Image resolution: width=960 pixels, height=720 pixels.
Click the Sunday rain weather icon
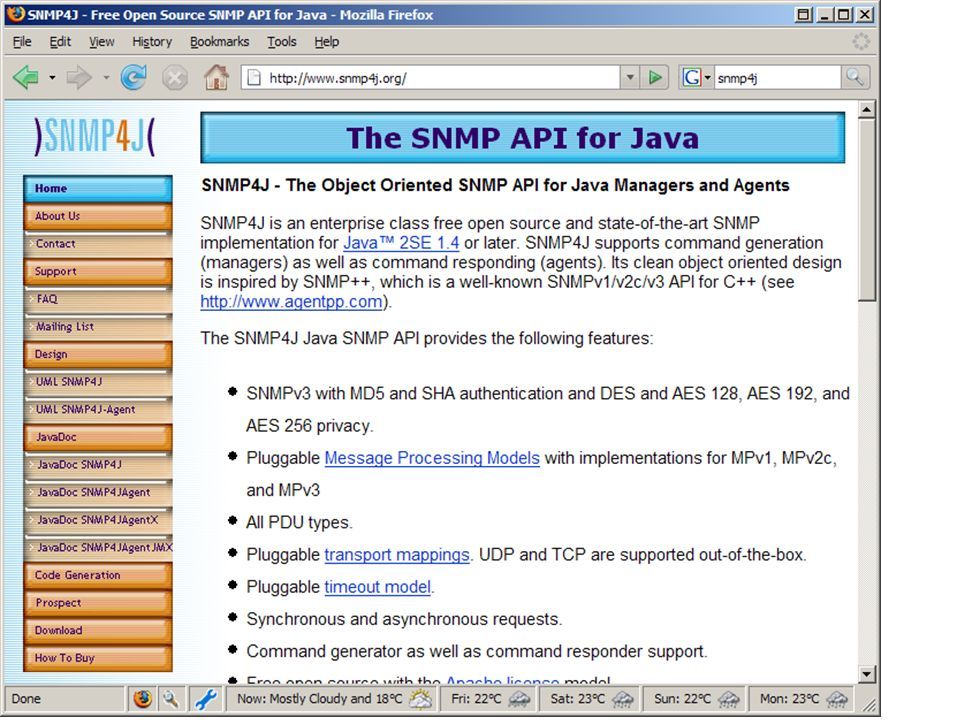click(x=729, y=699)
